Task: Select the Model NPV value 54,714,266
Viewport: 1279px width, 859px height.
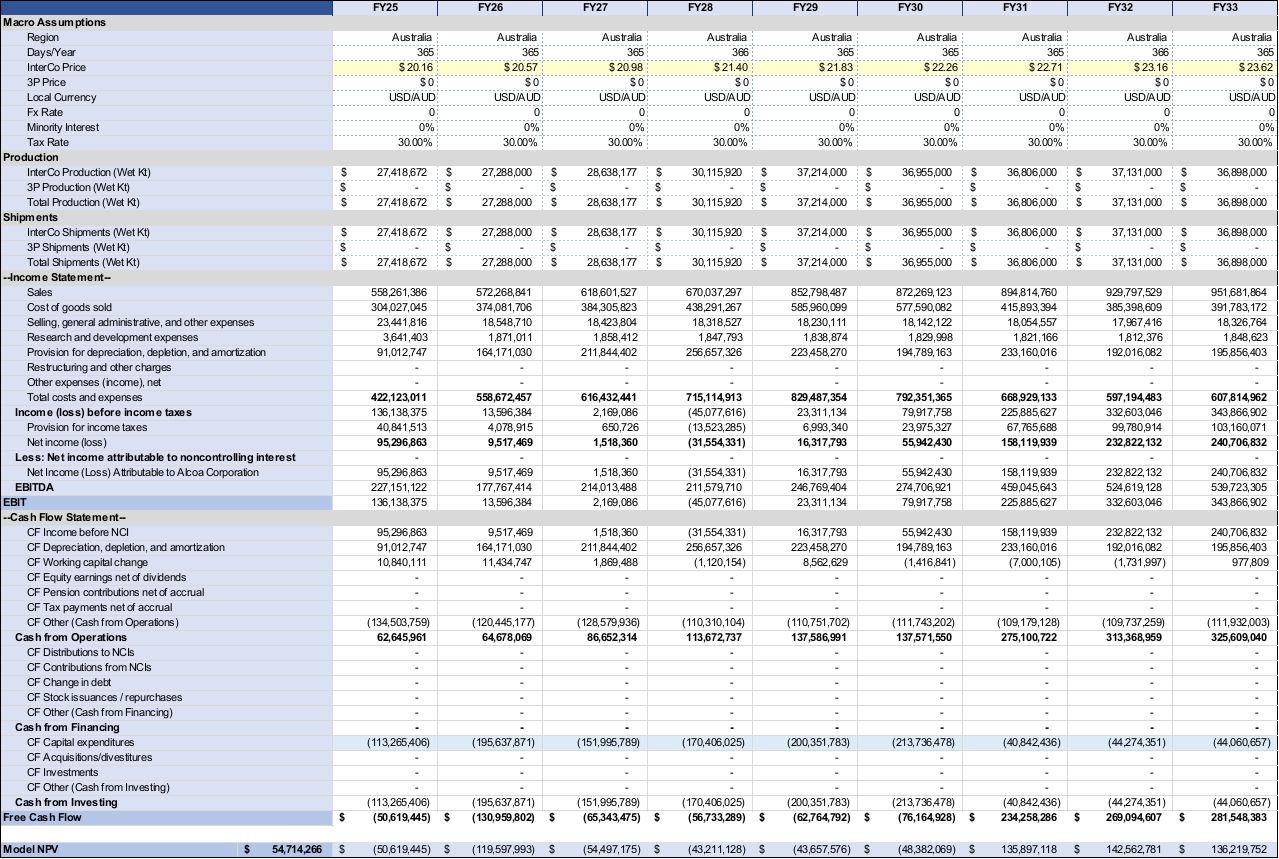Action: pos(284,849)
